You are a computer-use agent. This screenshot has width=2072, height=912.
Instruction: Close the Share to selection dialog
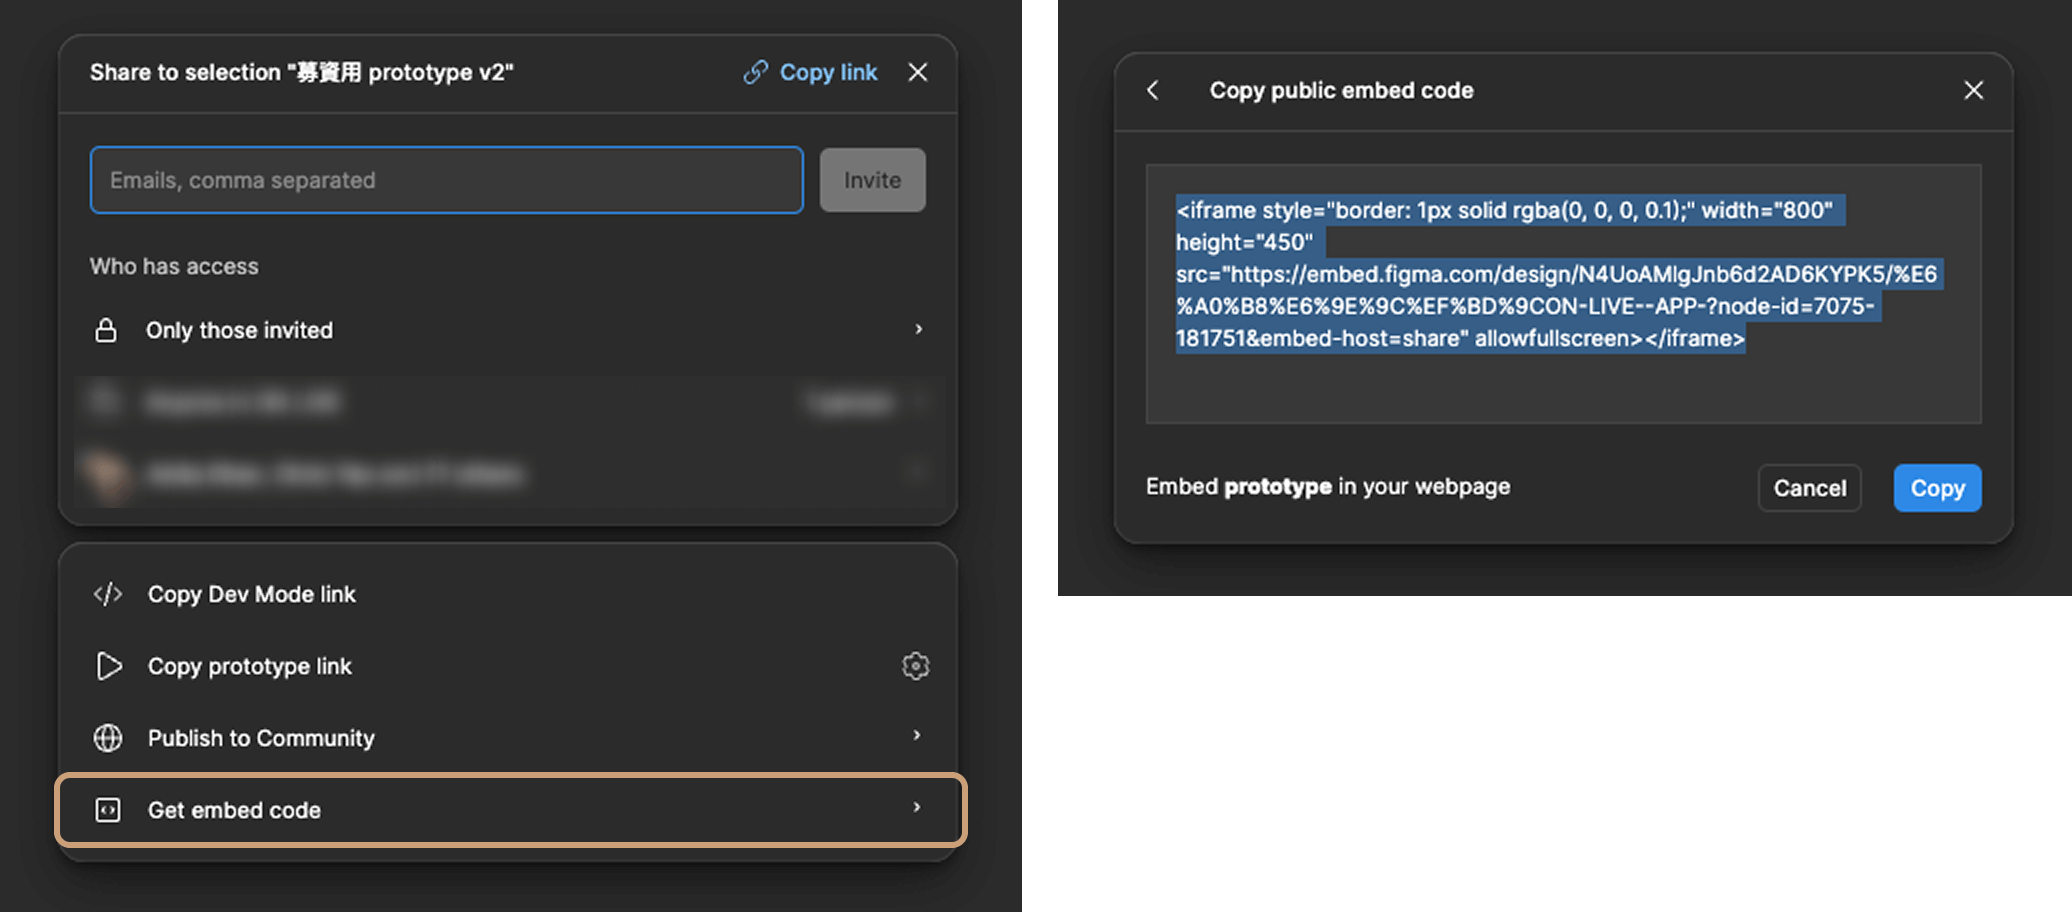point(918,72)
